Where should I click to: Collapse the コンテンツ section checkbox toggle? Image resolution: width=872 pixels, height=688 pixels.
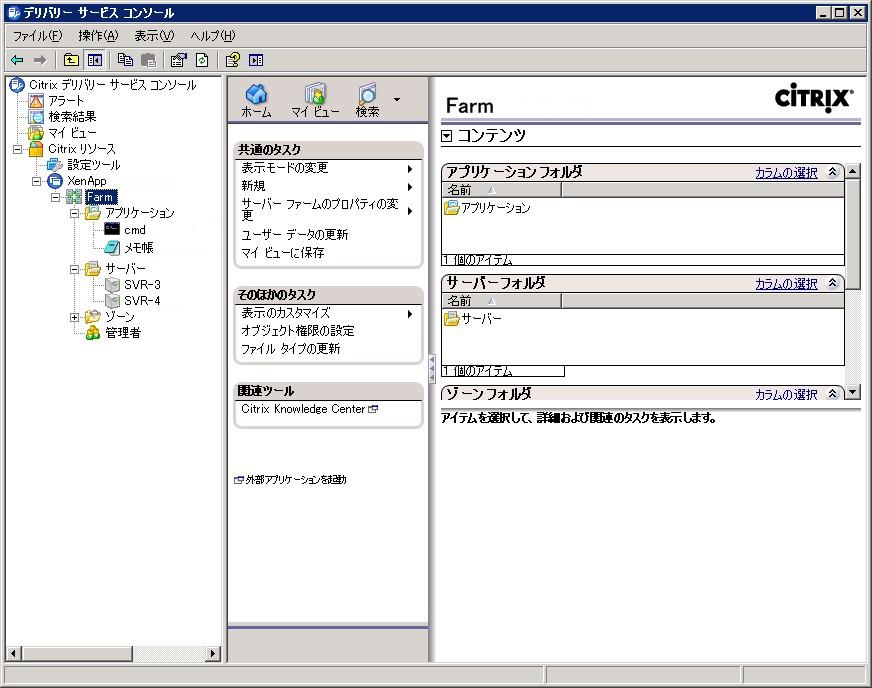[447, 135]
